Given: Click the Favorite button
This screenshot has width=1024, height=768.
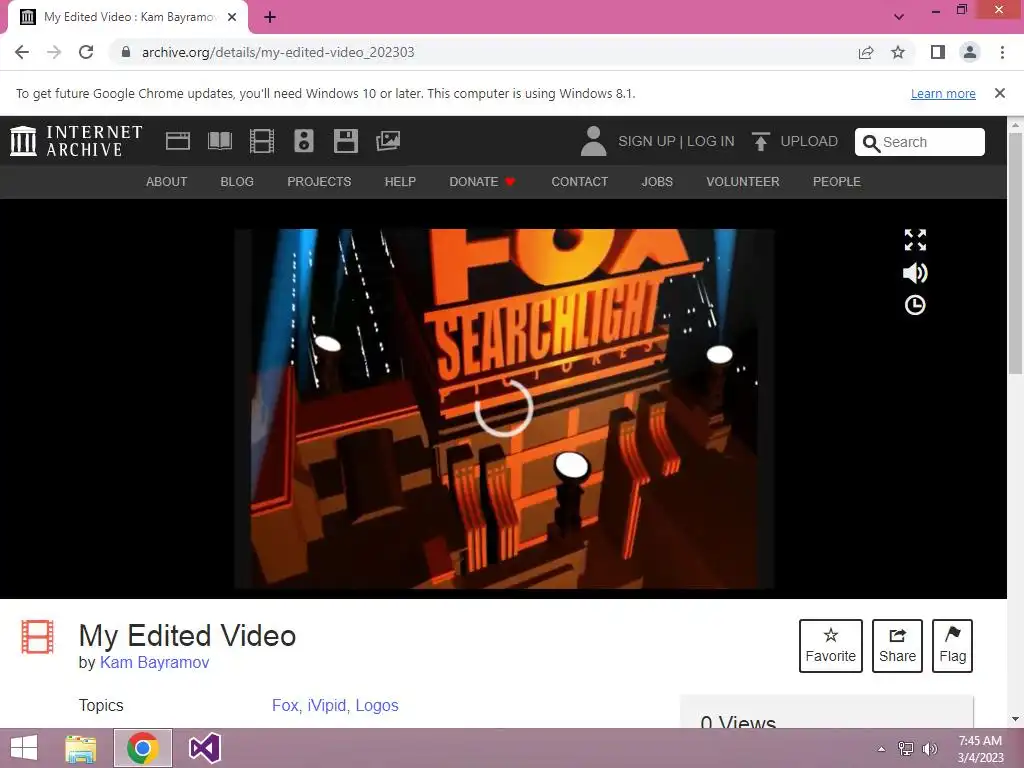Looking at the screenshot, I should [x=831, y=646].
